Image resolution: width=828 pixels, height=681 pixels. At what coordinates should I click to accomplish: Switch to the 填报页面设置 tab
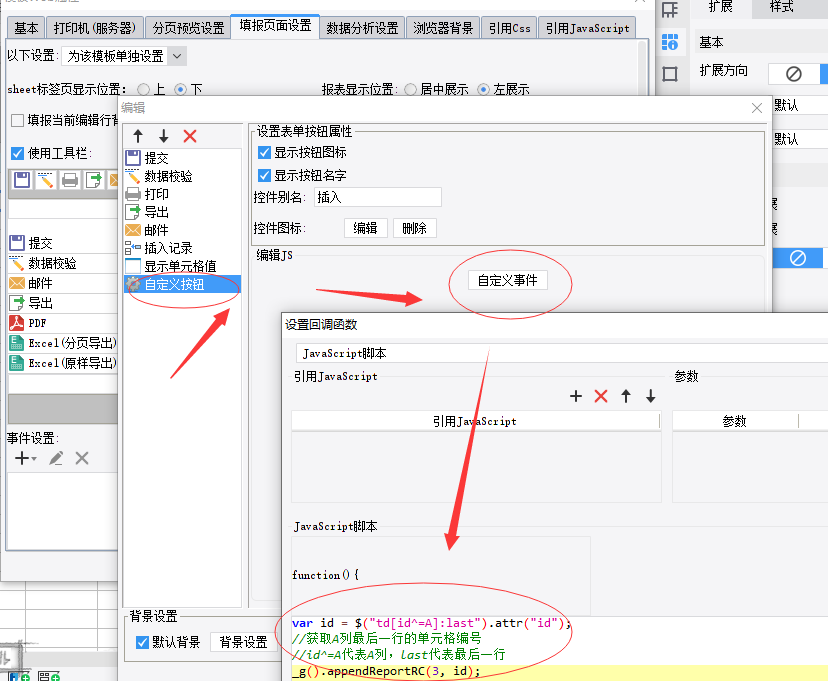point(275,26)
